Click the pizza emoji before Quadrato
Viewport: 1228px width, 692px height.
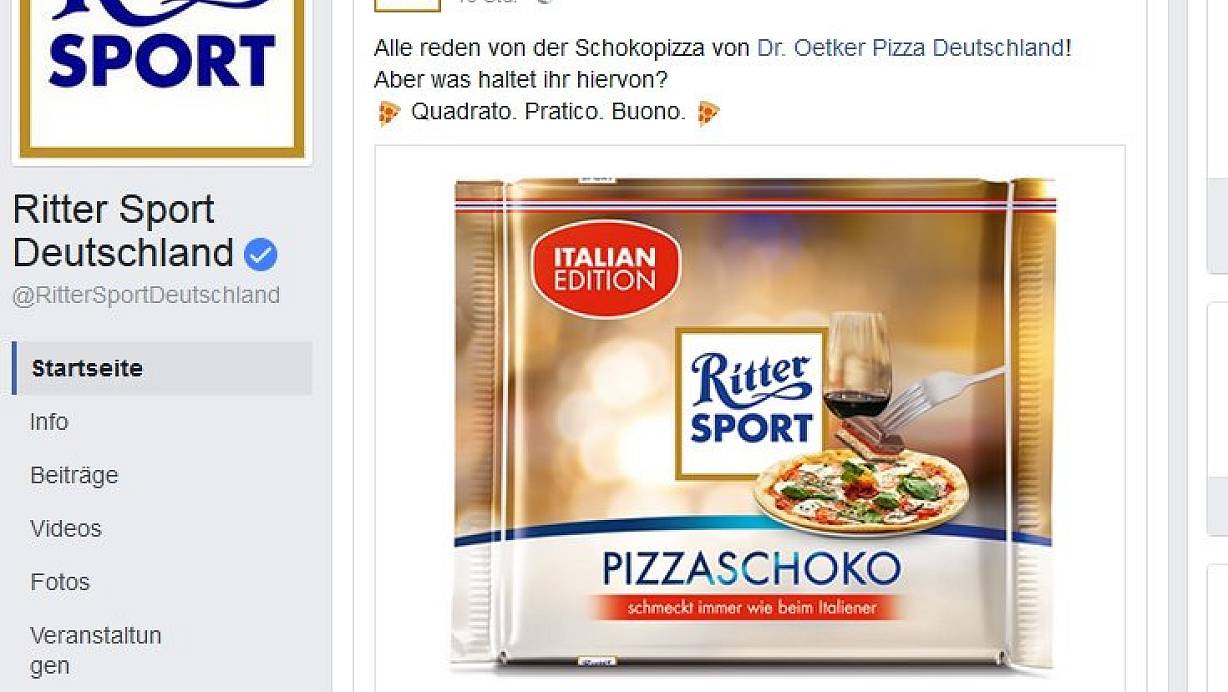pyautogui.click(x=389, y=112)
